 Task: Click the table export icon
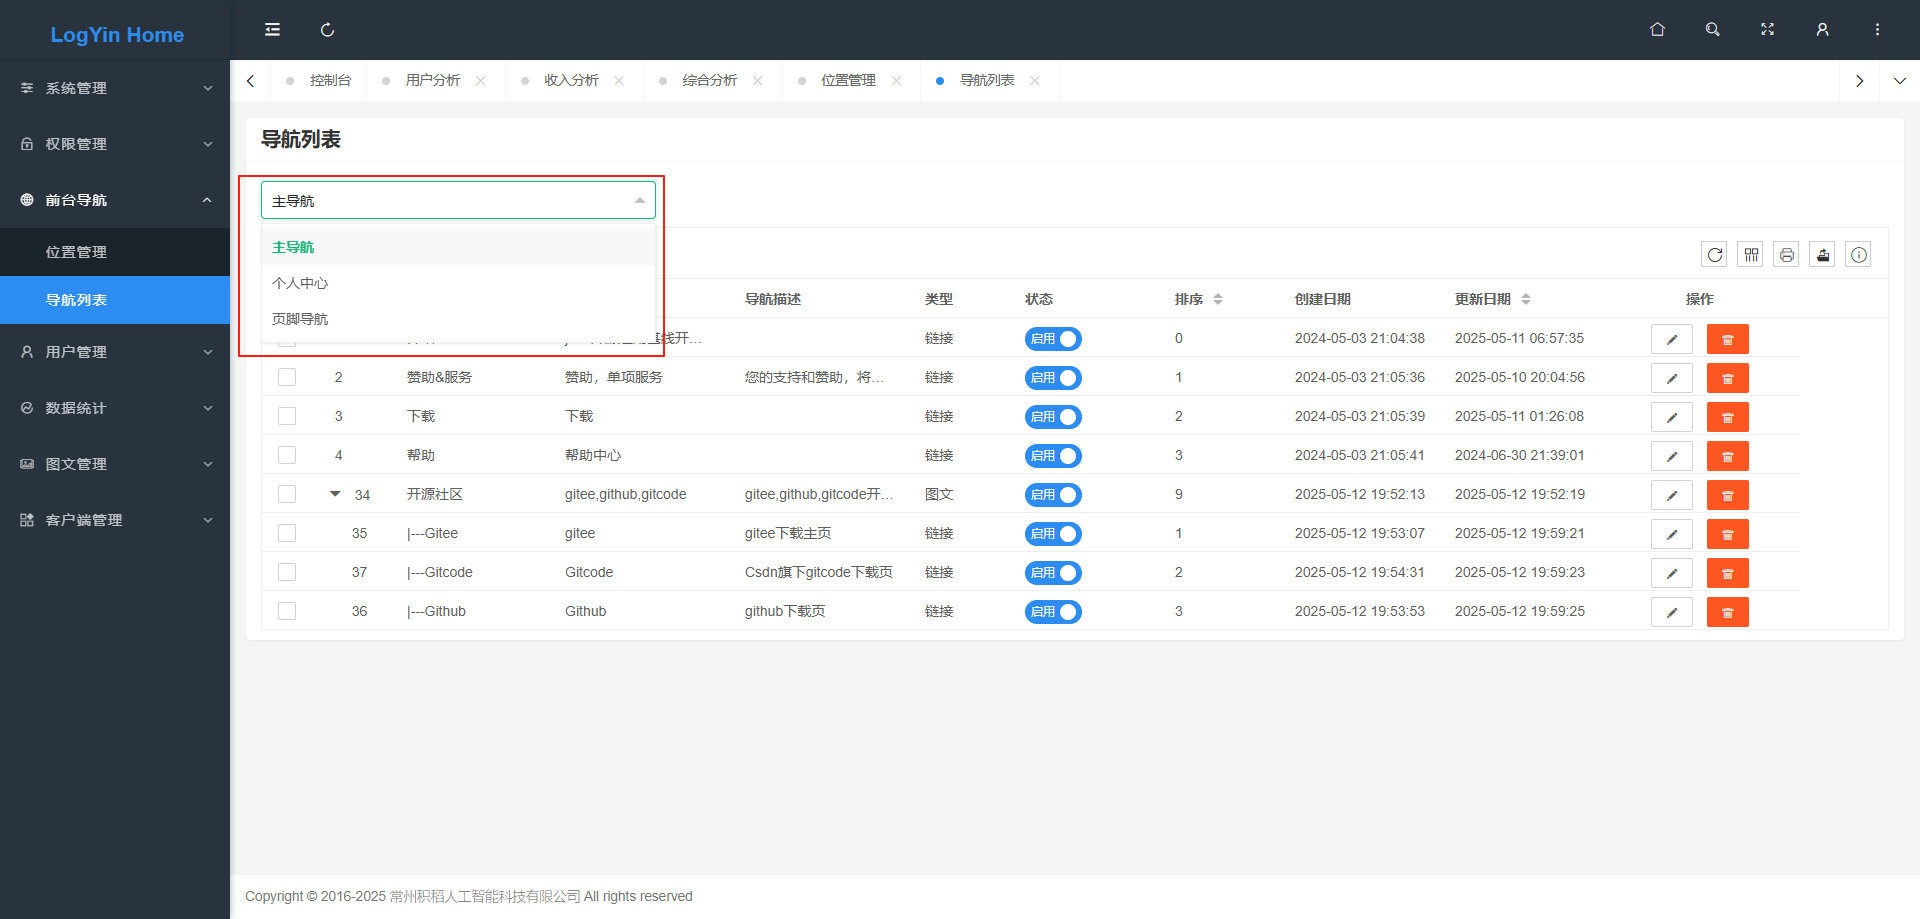[x=1822, y=255]
